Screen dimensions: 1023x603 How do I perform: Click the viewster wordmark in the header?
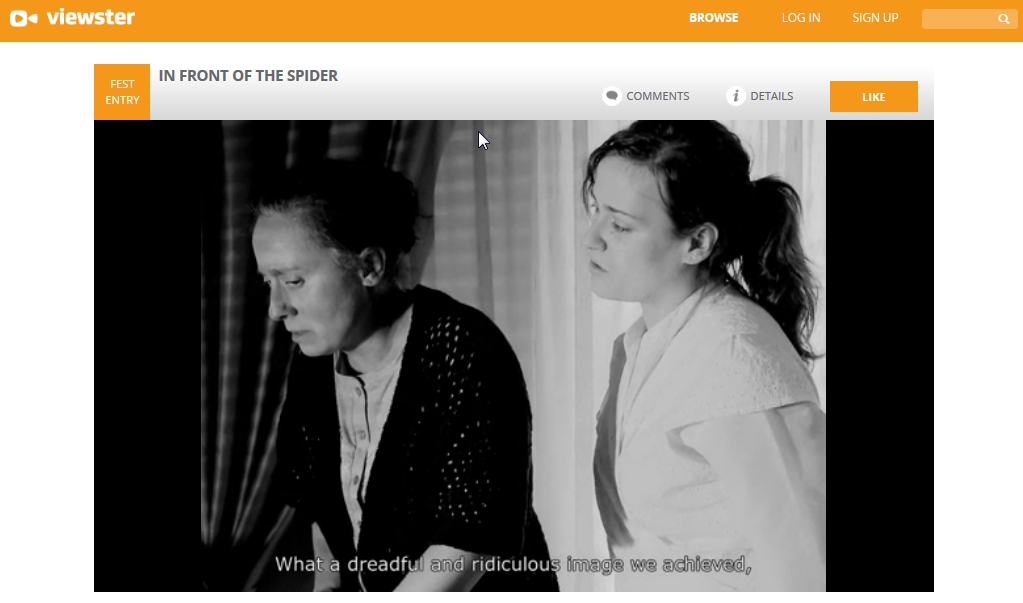(x=91, y=17)
